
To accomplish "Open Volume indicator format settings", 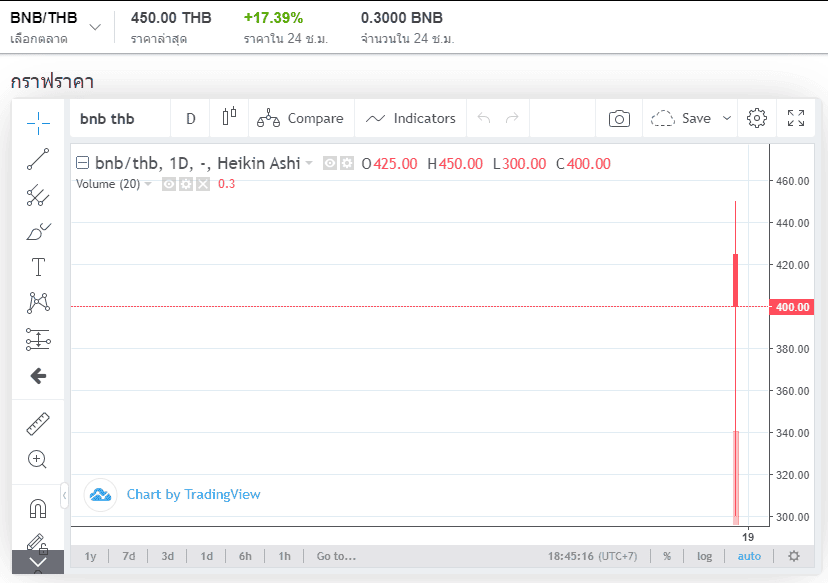I will point(186,184).
